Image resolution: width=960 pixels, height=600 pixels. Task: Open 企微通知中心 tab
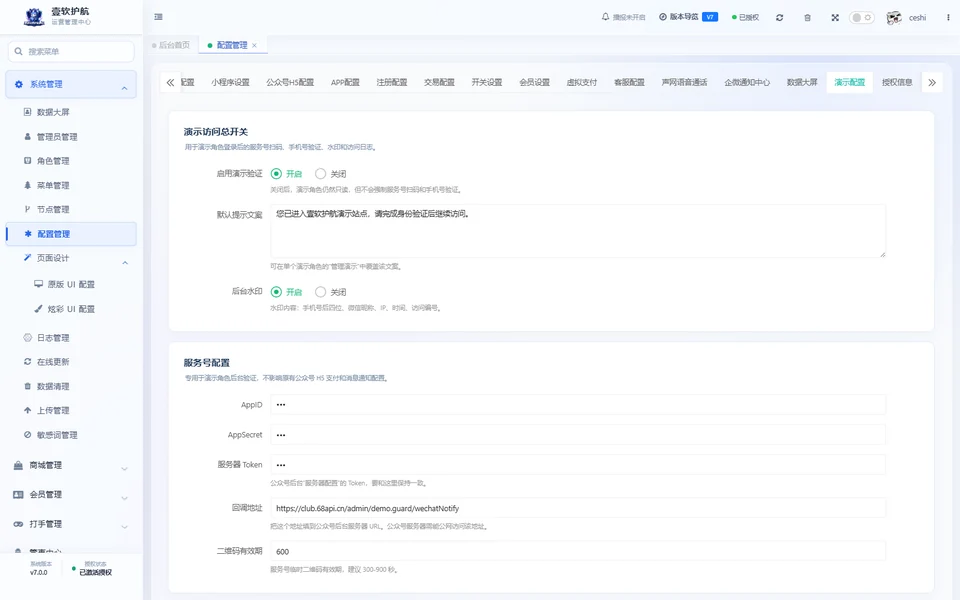747,82
